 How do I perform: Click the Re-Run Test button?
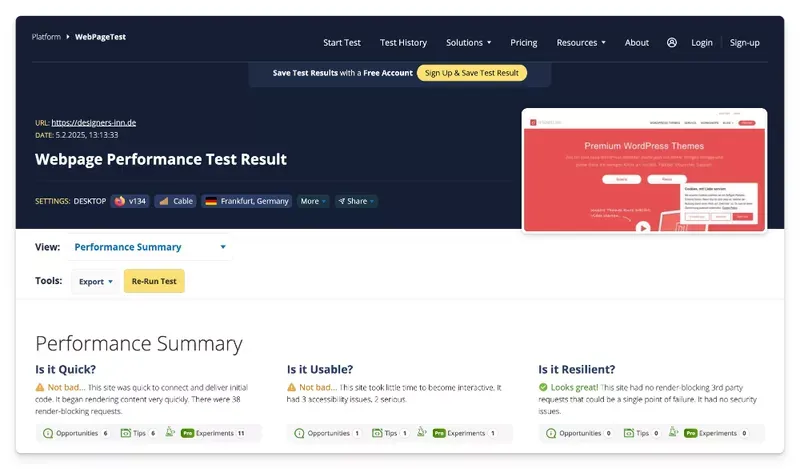154,281
